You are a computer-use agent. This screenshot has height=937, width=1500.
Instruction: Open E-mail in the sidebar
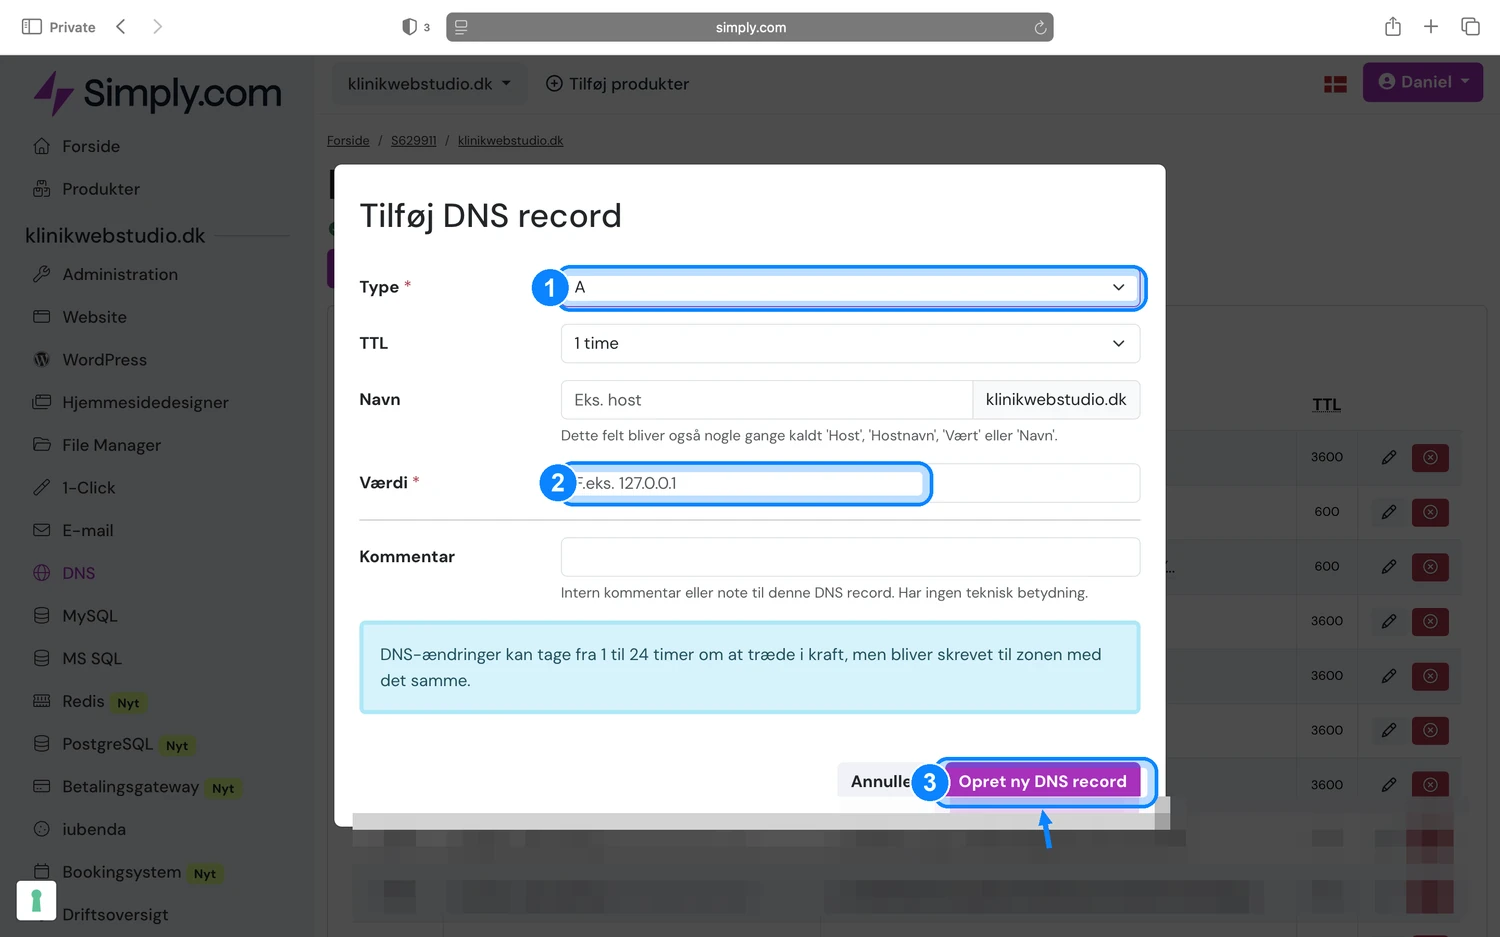pos(87,531)
